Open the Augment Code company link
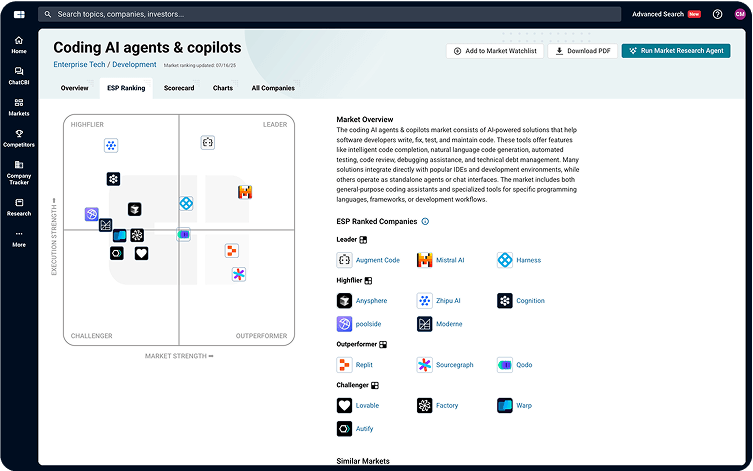Image resolution: width=753 pixels, height=471 pixels. tap(378, 260)
